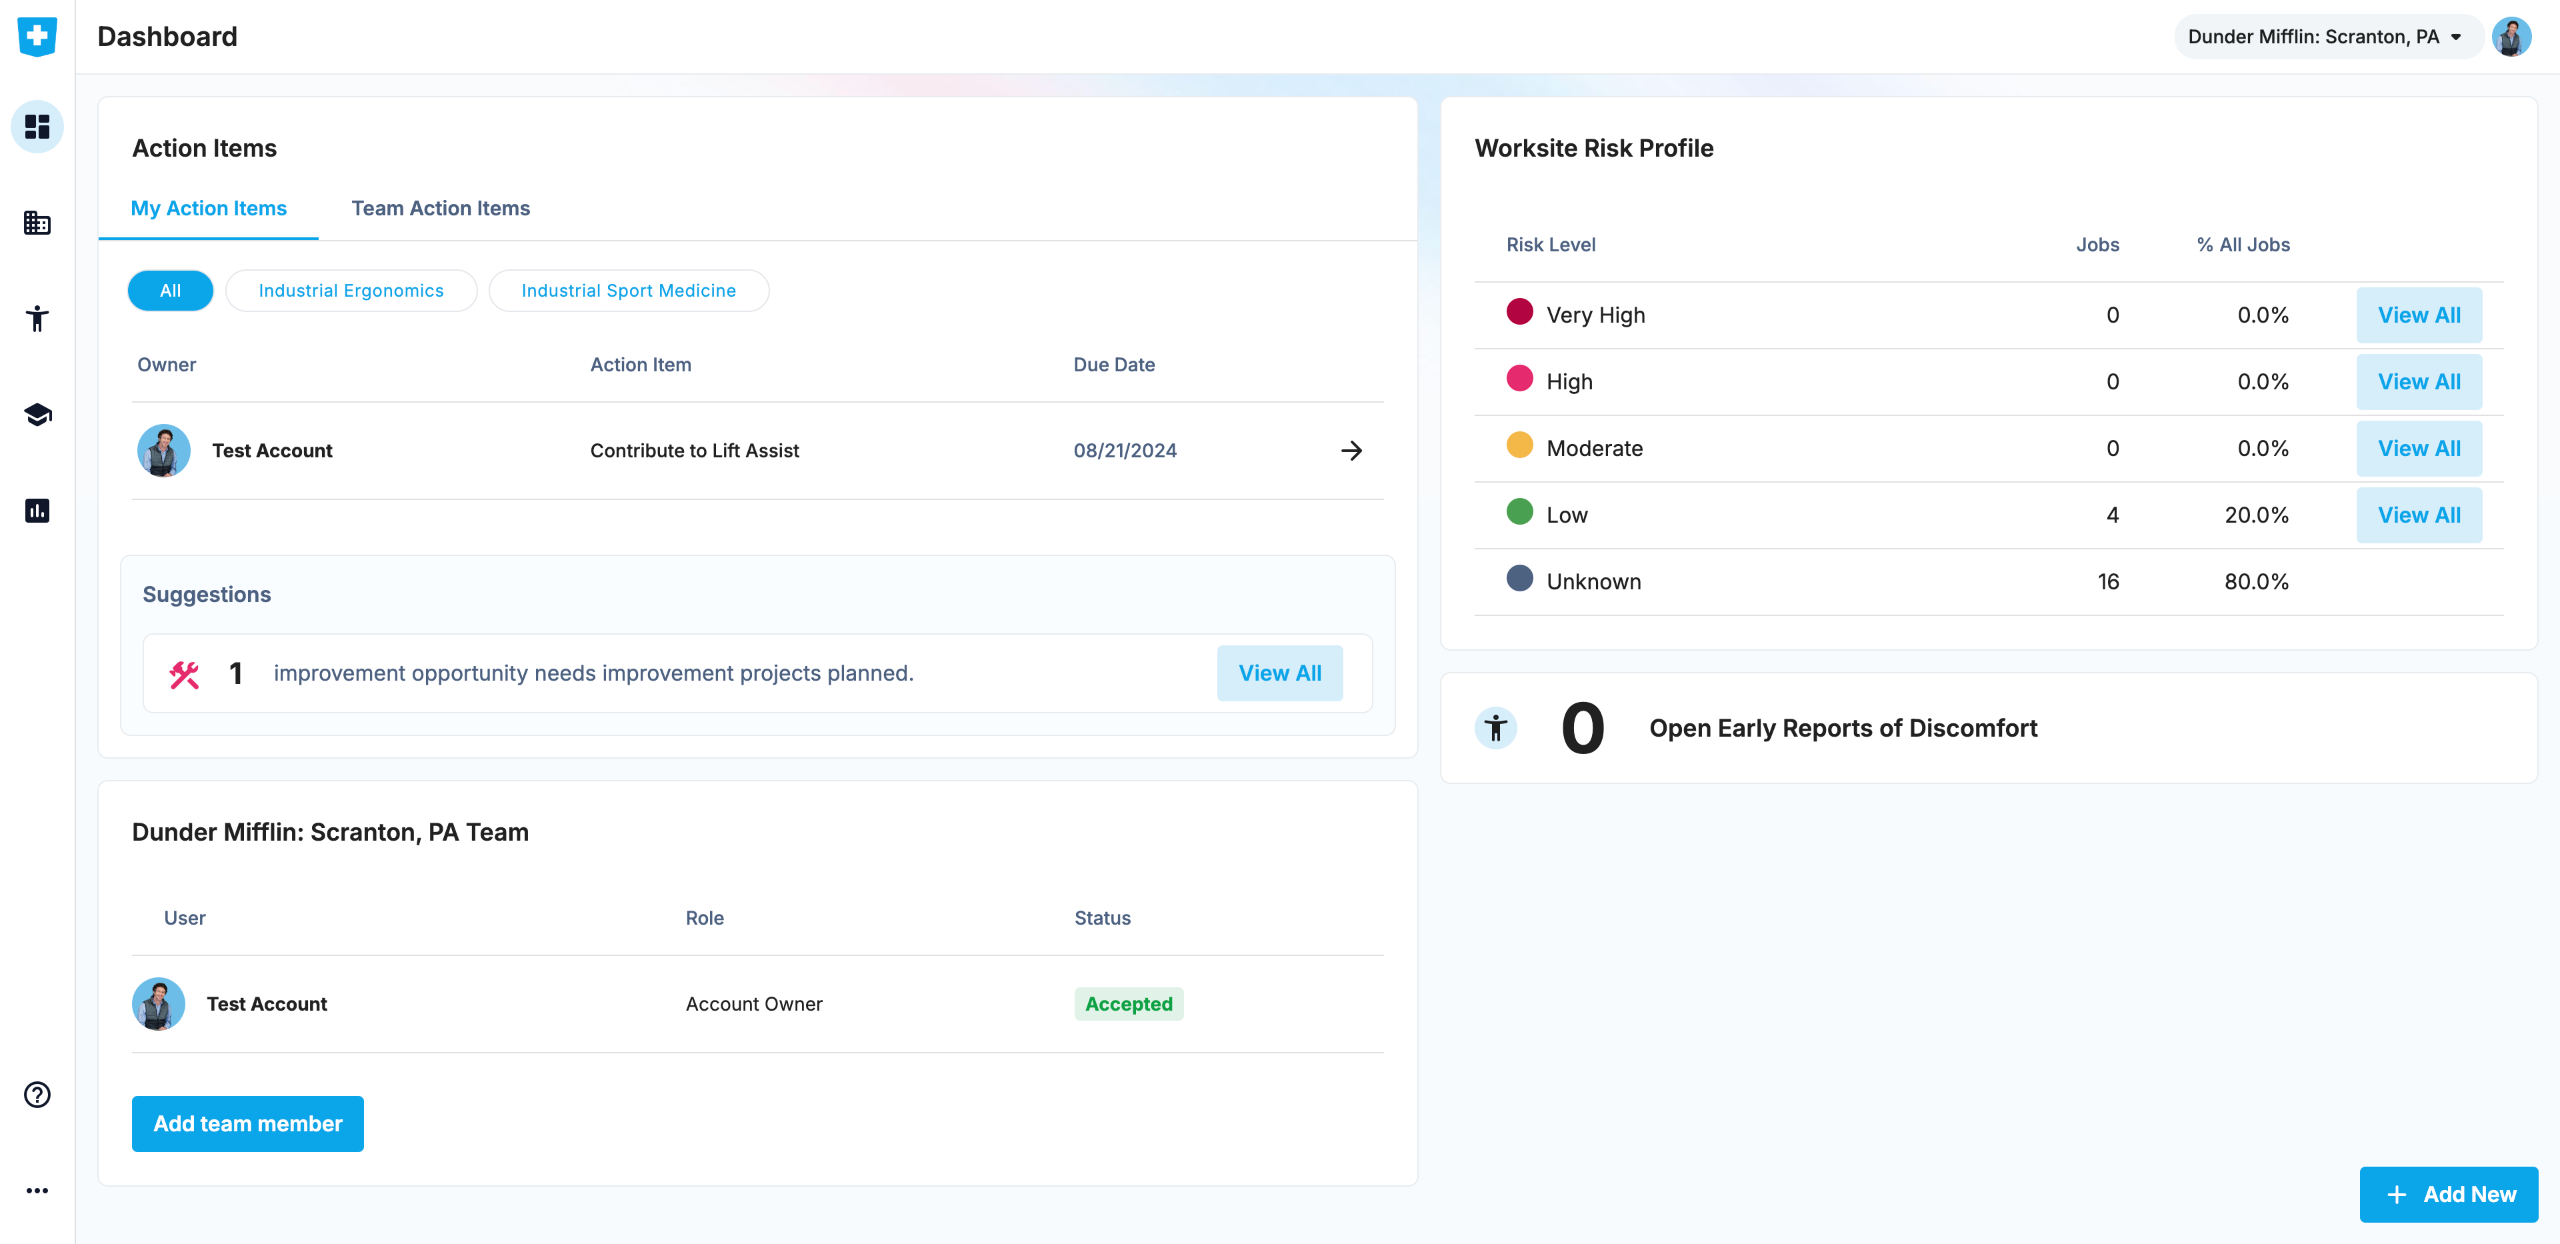This screenshot has width=2560, height=1244.
Task: Open the three-dots more menu icon
Action: pyautogui.click(x=37, y=1191)
